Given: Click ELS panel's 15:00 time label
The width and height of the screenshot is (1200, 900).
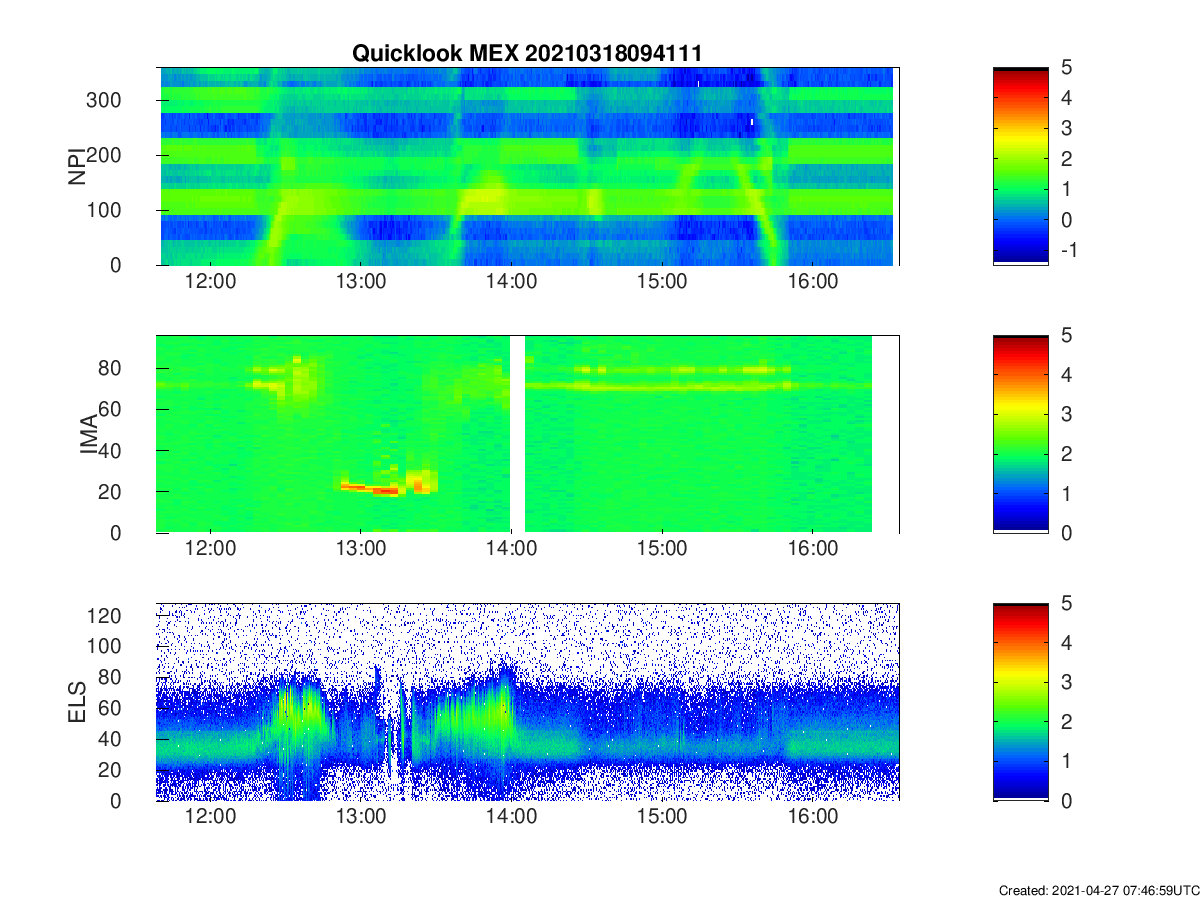Looking at the screenshot, I should pos(662,819).
